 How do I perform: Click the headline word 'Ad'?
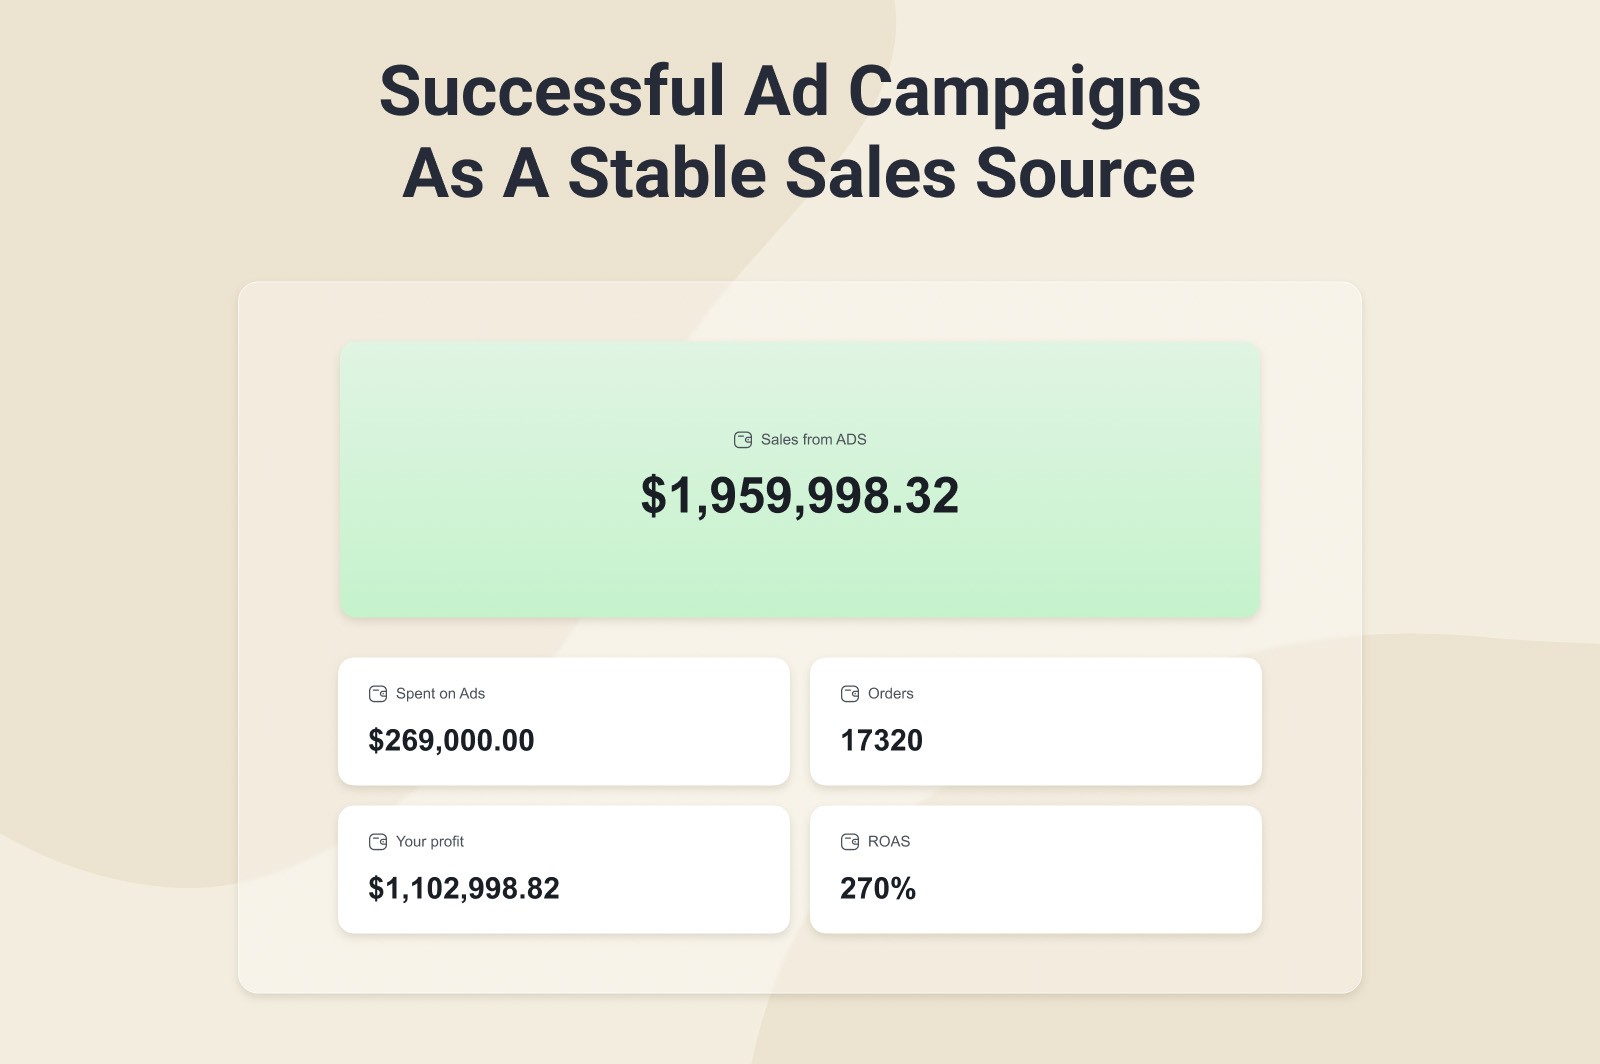tap(786, 92)
